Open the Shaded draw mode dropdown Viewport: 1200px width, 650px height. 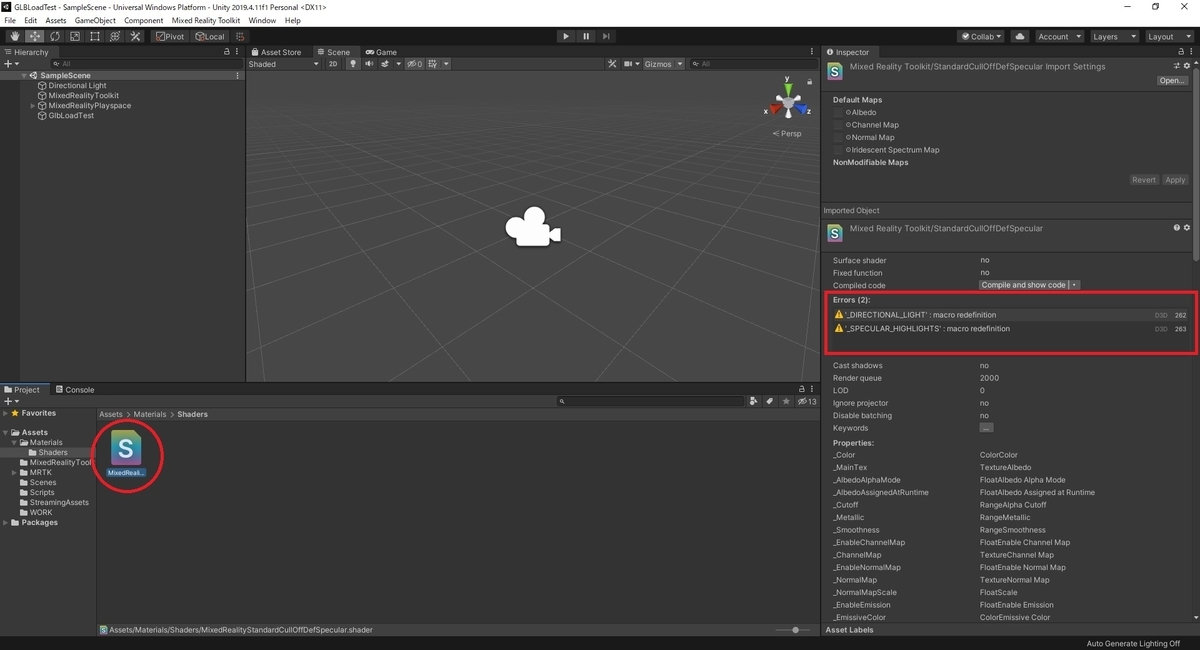pos(284,64)
